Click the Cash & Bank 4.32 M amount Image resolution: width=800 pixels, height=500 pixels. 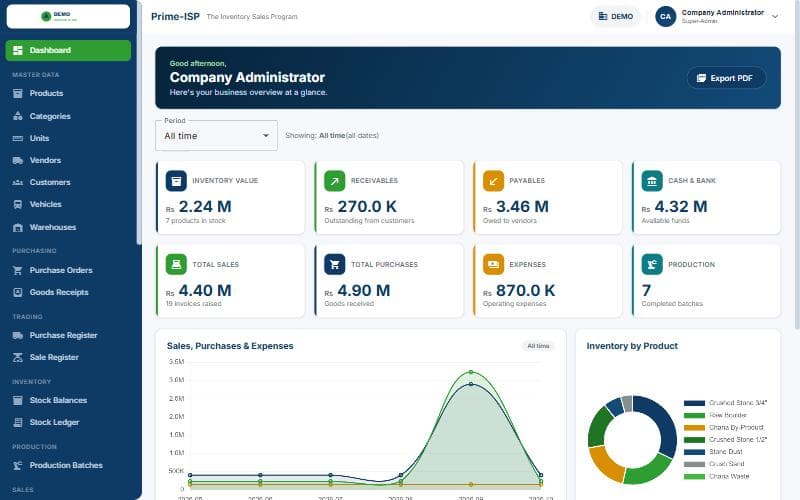pos(681,207)
